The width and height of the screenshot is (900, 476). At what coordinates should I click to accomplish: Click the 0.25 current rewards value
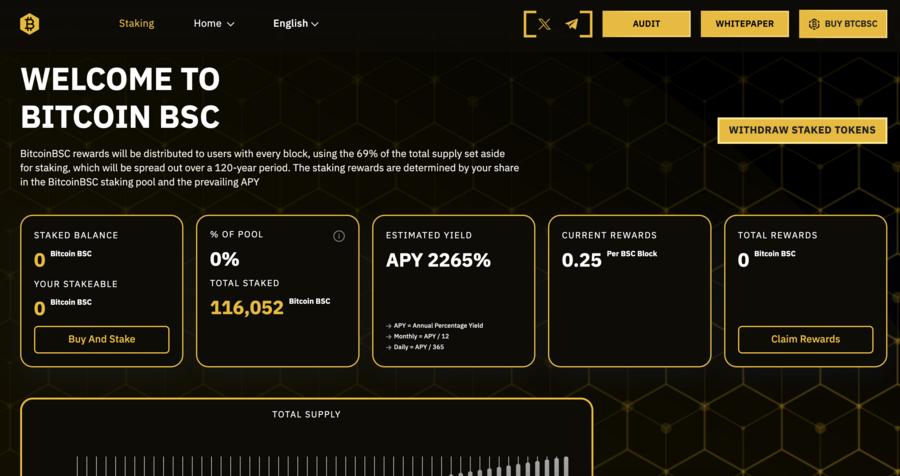tap(581, 260)
